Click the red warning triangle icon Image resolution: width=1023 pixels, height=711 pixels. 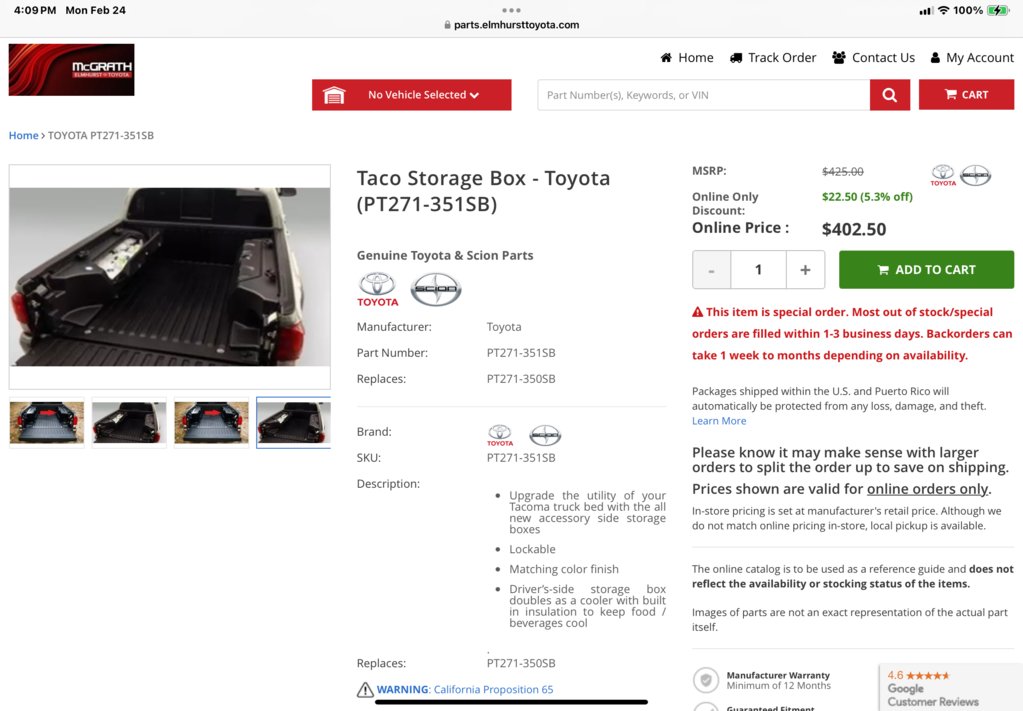click(x=697, y=312)
